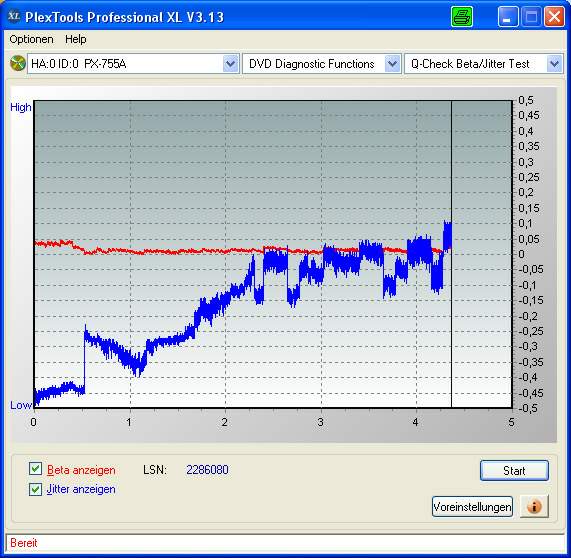Maximize the PlexTools window
The width and height of the screenshot is (571, 558).
(531, 17)
